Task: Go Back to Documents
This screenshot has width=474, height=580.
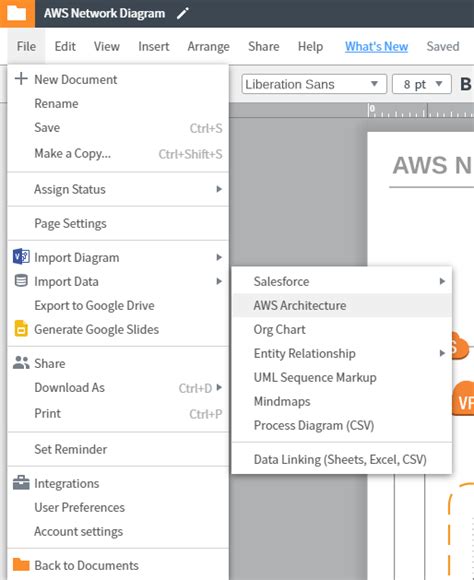Action: [x=118, y=565]
